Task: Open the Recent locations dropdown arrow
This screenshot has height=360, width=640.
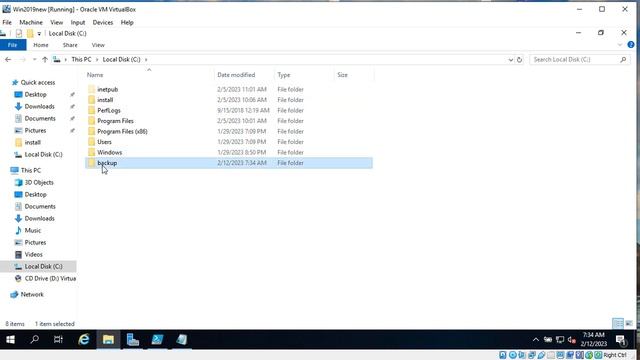Action: point(35,60)
